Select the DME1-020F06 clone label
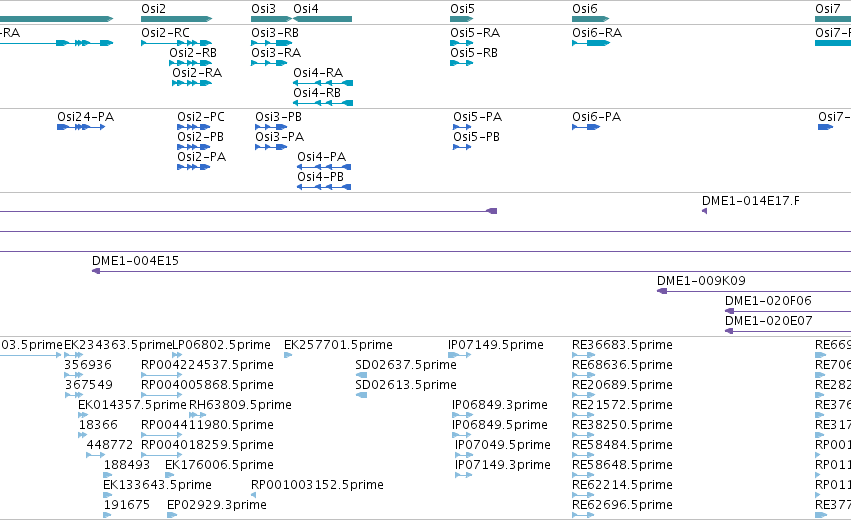Viewport: 851px width, 520px height. pos(769,301)
